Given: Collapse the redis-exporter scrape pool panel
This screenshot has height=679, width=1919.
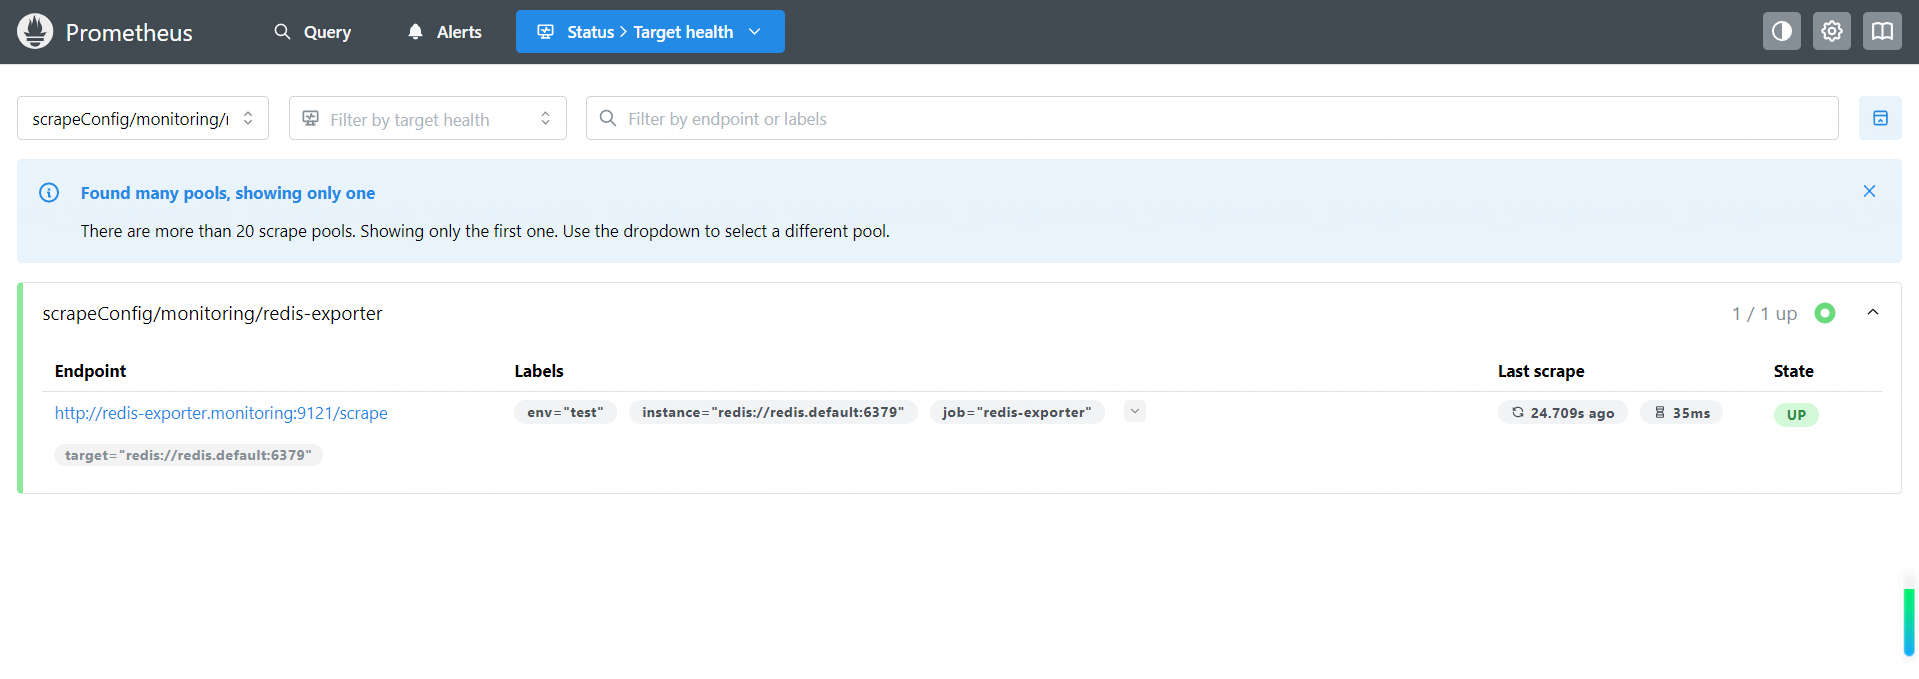Looking at the screenshot, I should (x=1872, y=313).
